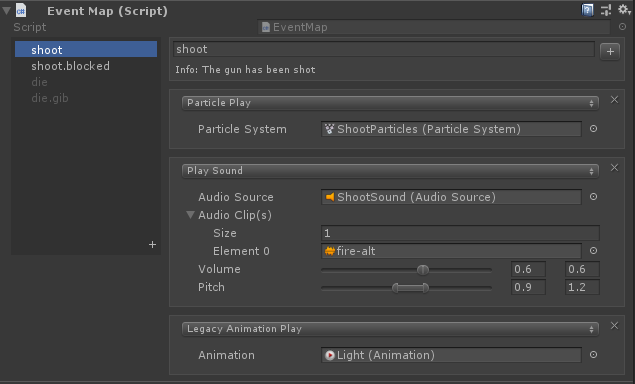
Task: Click ShootSound audio source field
Action: 451,197
